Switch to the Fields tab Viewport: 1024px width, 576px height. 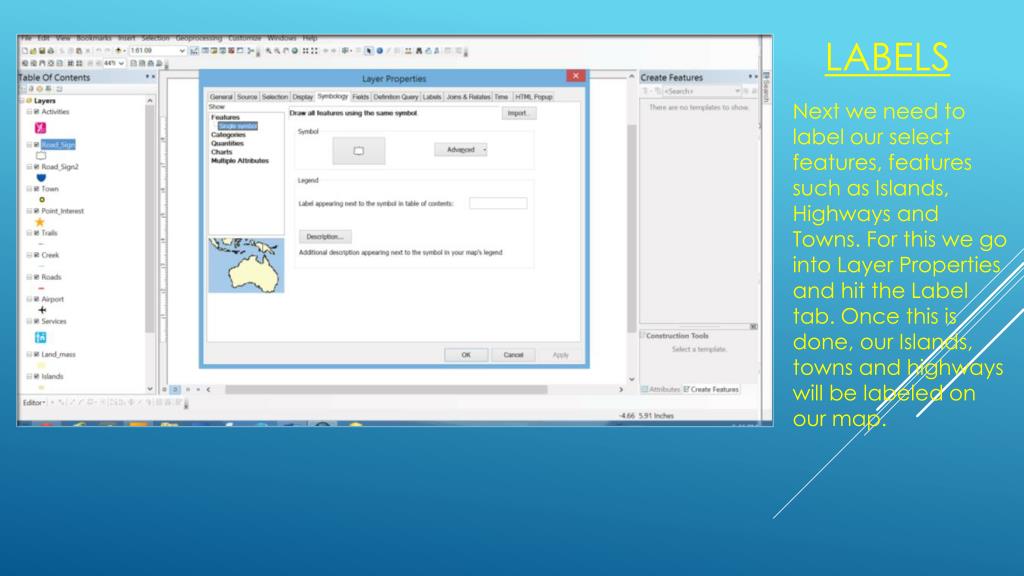point(360,97)
